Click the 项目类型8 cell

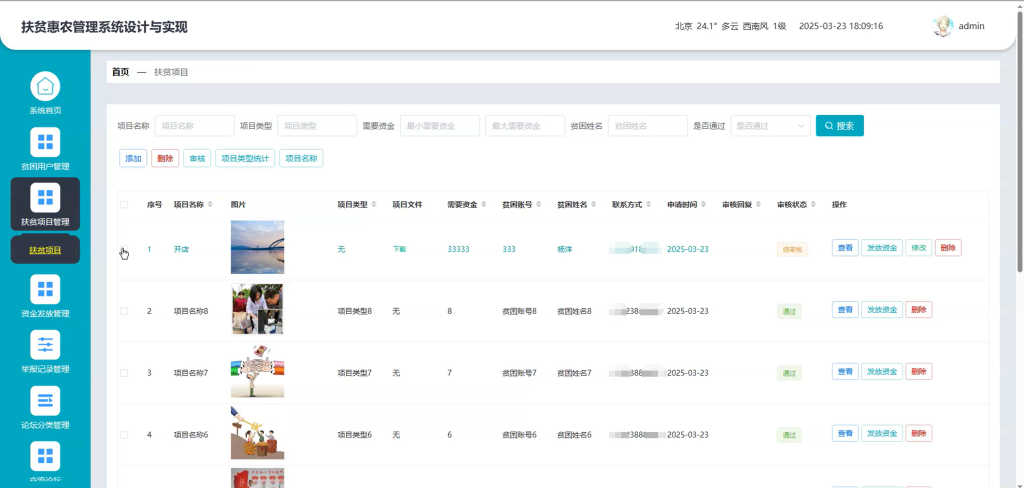coord(355,311)
